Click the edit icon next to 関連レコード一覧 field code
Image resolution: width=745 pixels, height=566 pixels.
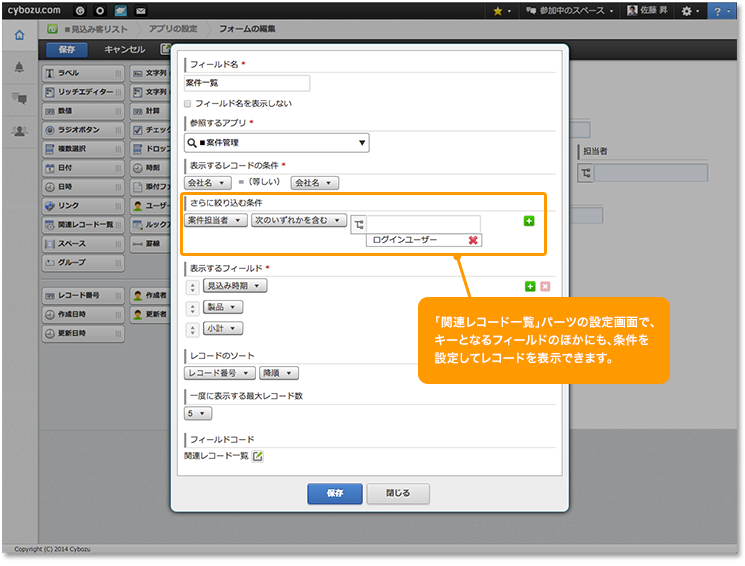pyautogui.click(x=257, y=457)
